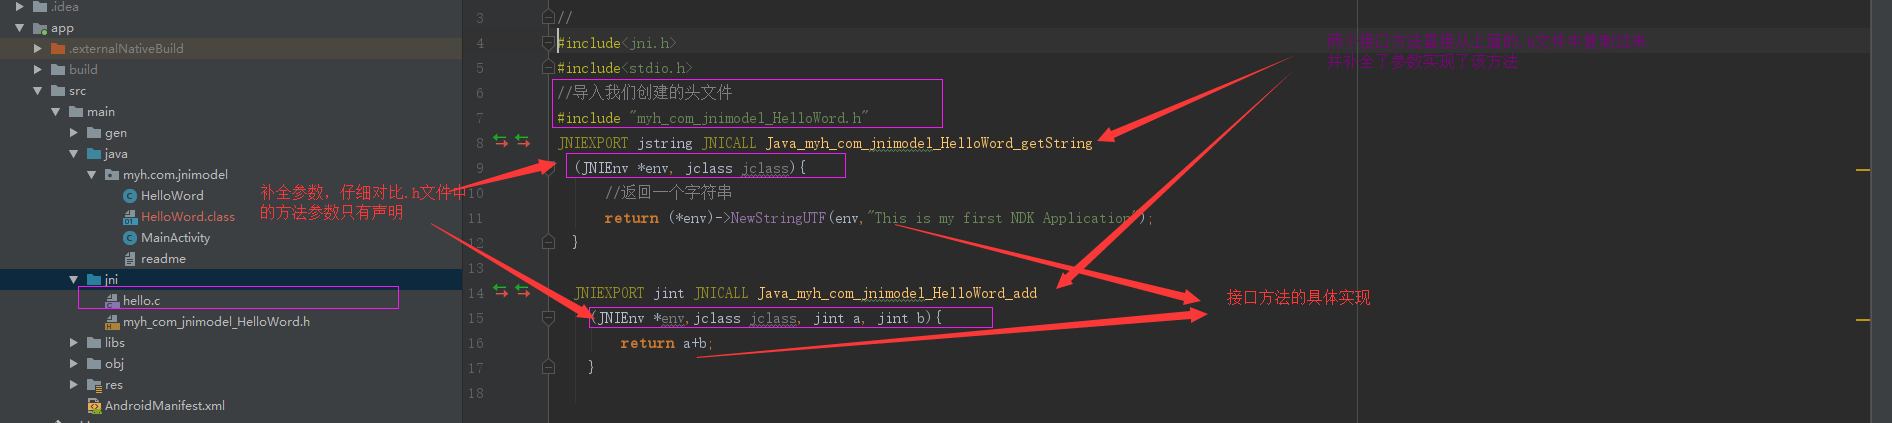Select the jni folder row

pyautogui.click(x=231, y=280)
